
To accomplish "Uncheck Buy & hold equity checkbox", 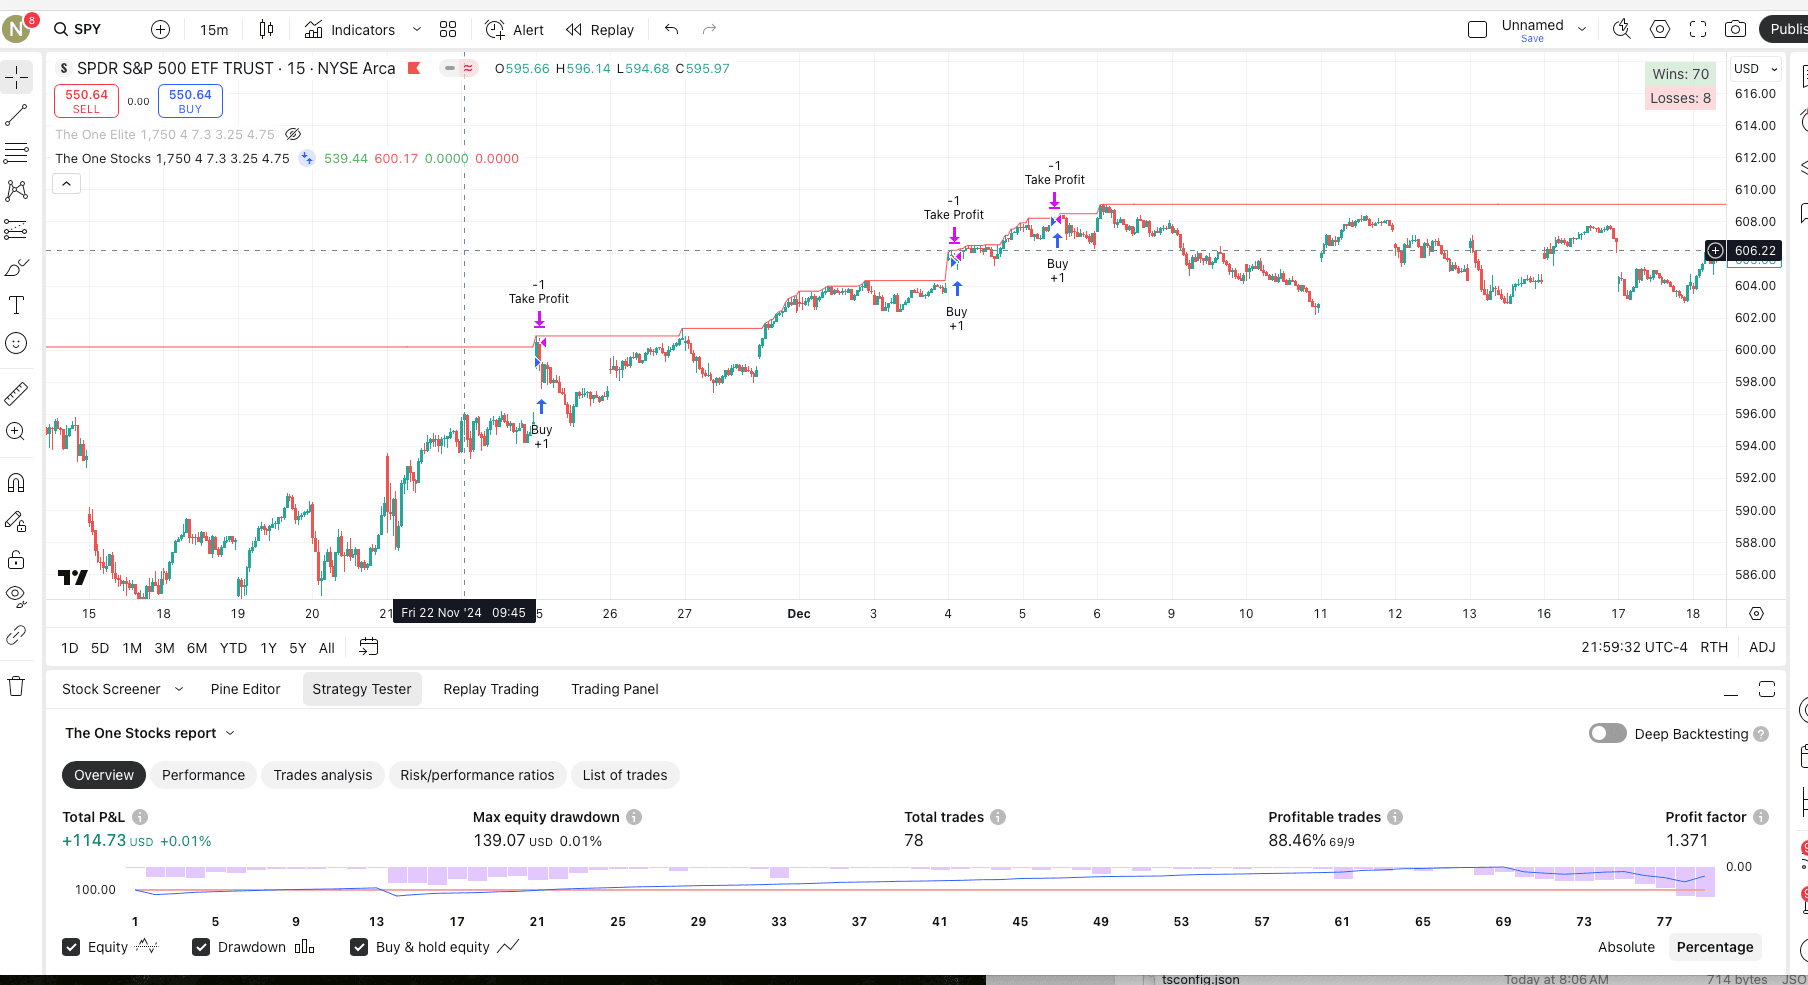I will (x=359, y=947).
